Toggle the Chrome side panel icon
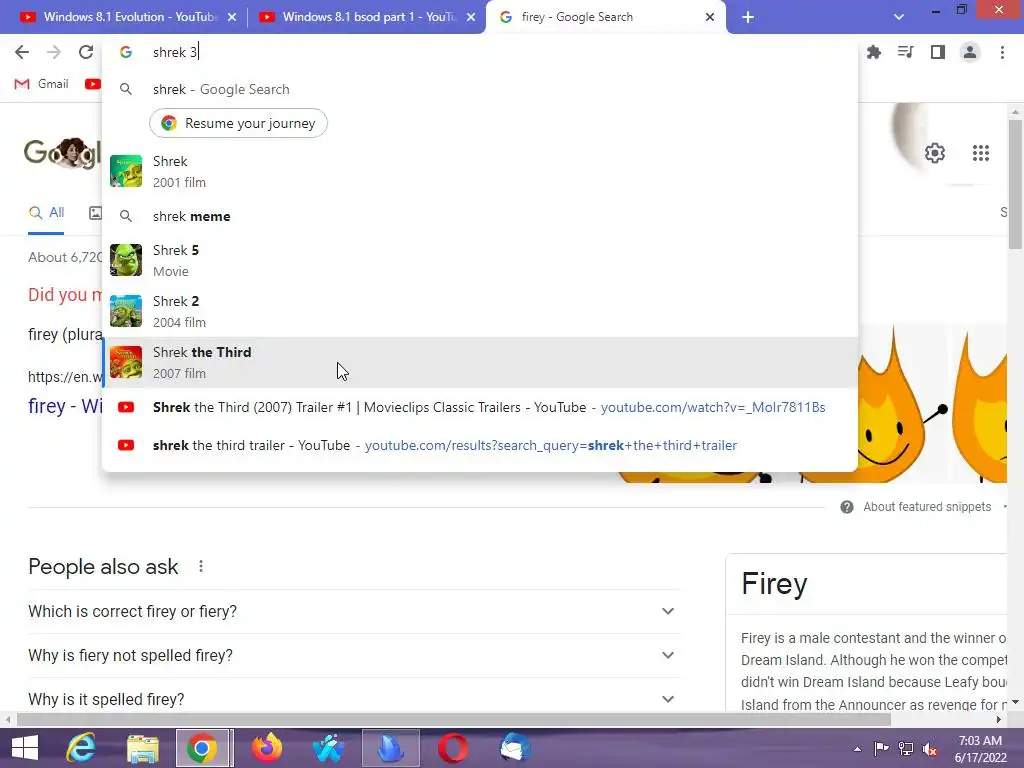1024x768 pixels. tap(938, 52)
